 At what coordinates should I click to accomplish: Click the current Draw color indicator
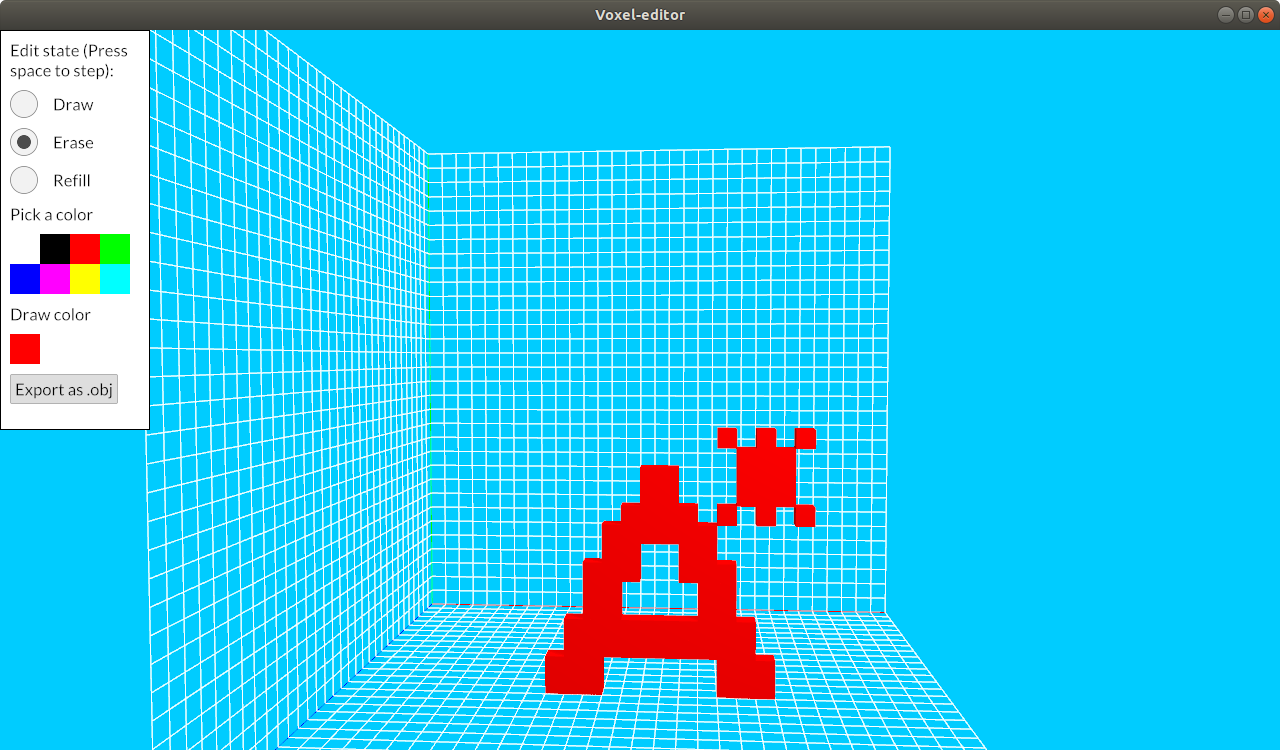click(x=25, y=349)
